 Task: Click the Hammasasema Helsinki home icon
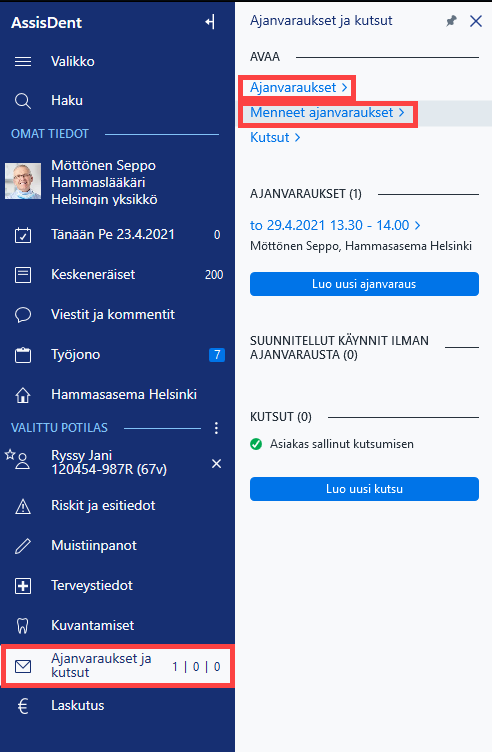[23, 395]
